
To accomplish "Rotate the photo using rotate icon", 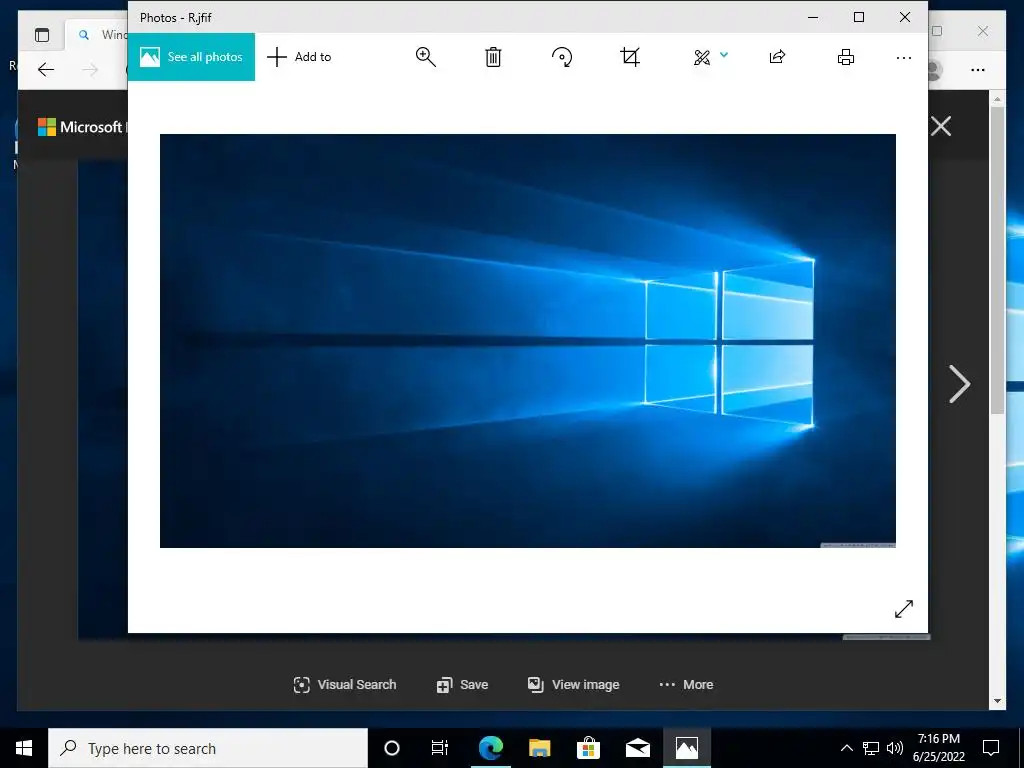I will click(562, 57).
